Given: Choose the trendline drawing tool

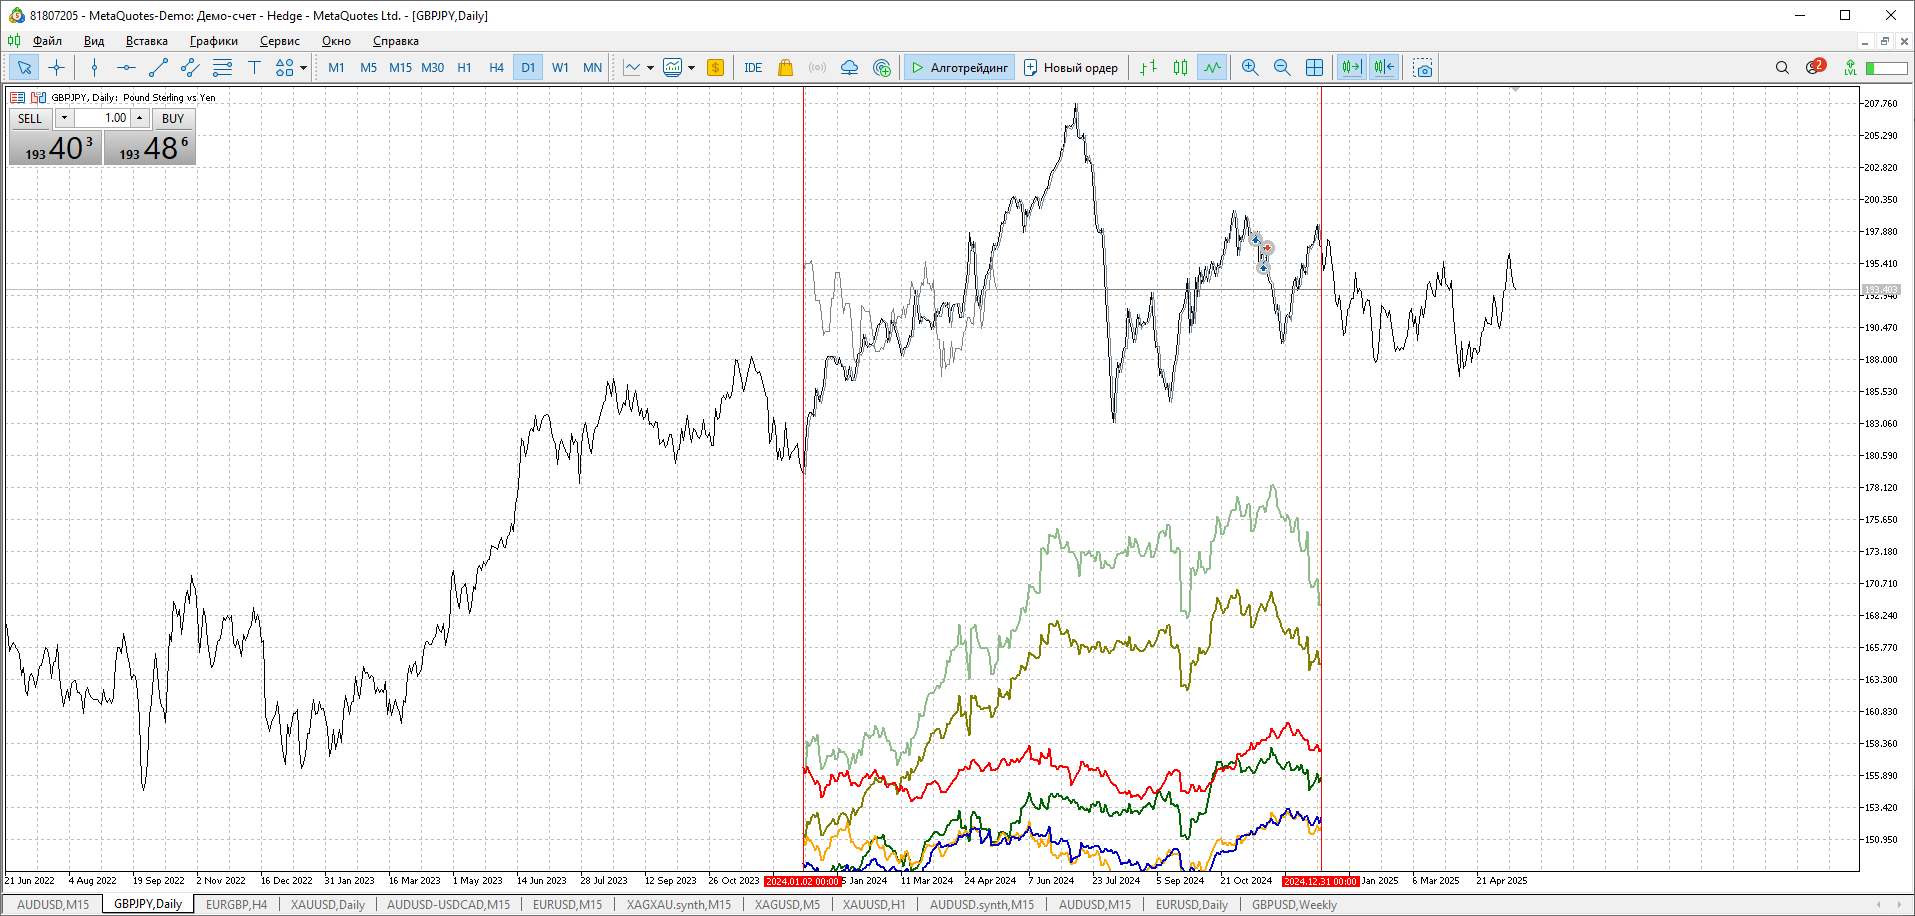Looking at the screenshot, I should coord(158,68).
